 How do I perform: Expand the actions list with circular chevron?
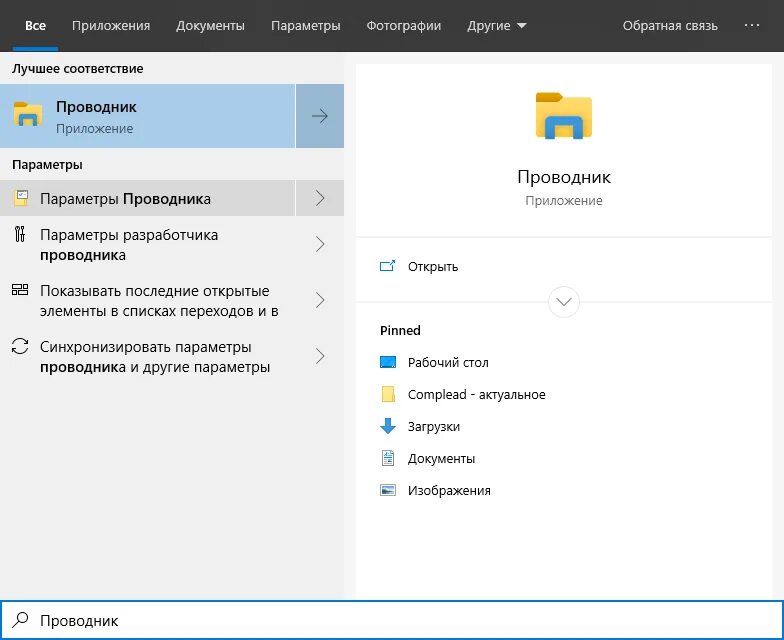pyautogui.click(x=564, y=302)
